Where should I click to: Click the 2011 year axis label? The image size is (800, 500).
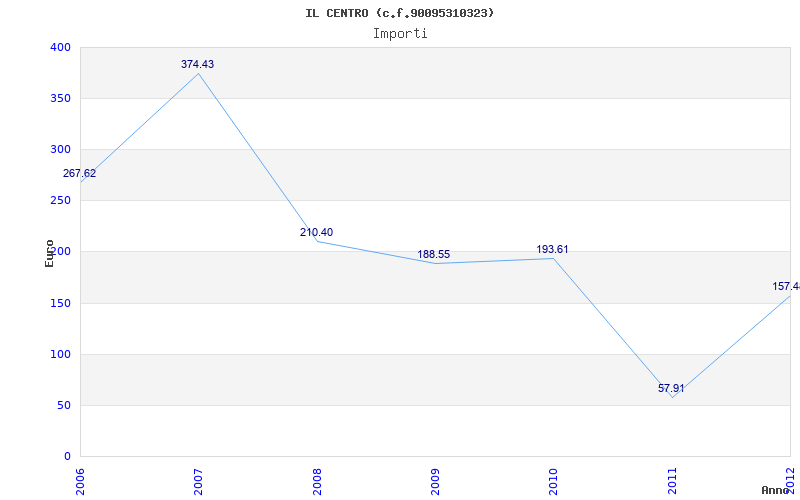coord(672,481)
